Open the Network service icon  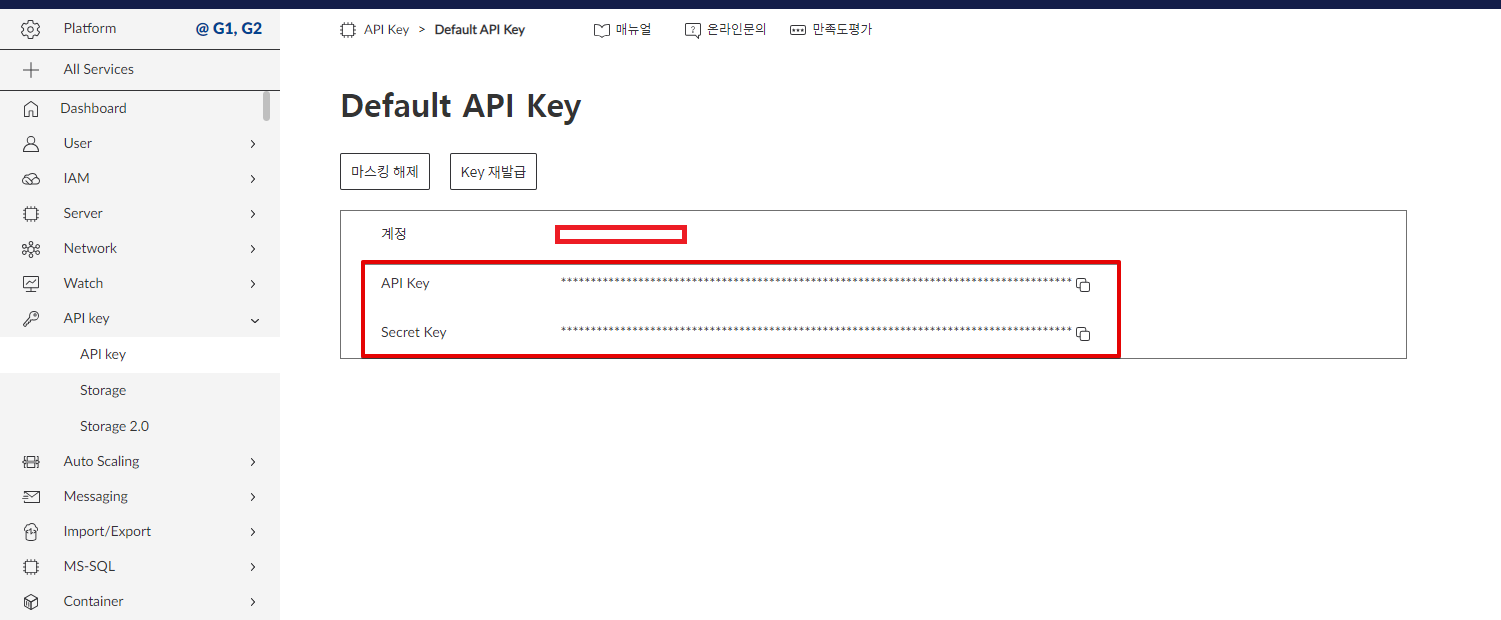coord(31,247)
